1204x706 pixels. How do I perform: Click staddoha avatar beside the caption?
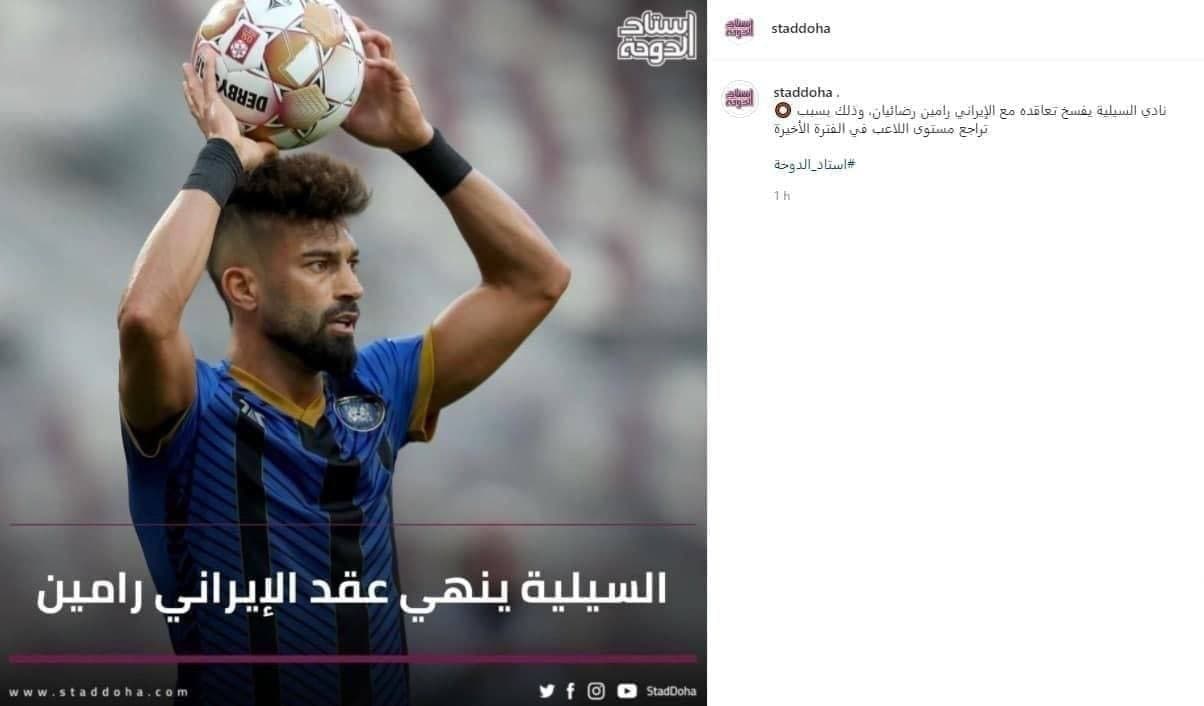(740, 99)
